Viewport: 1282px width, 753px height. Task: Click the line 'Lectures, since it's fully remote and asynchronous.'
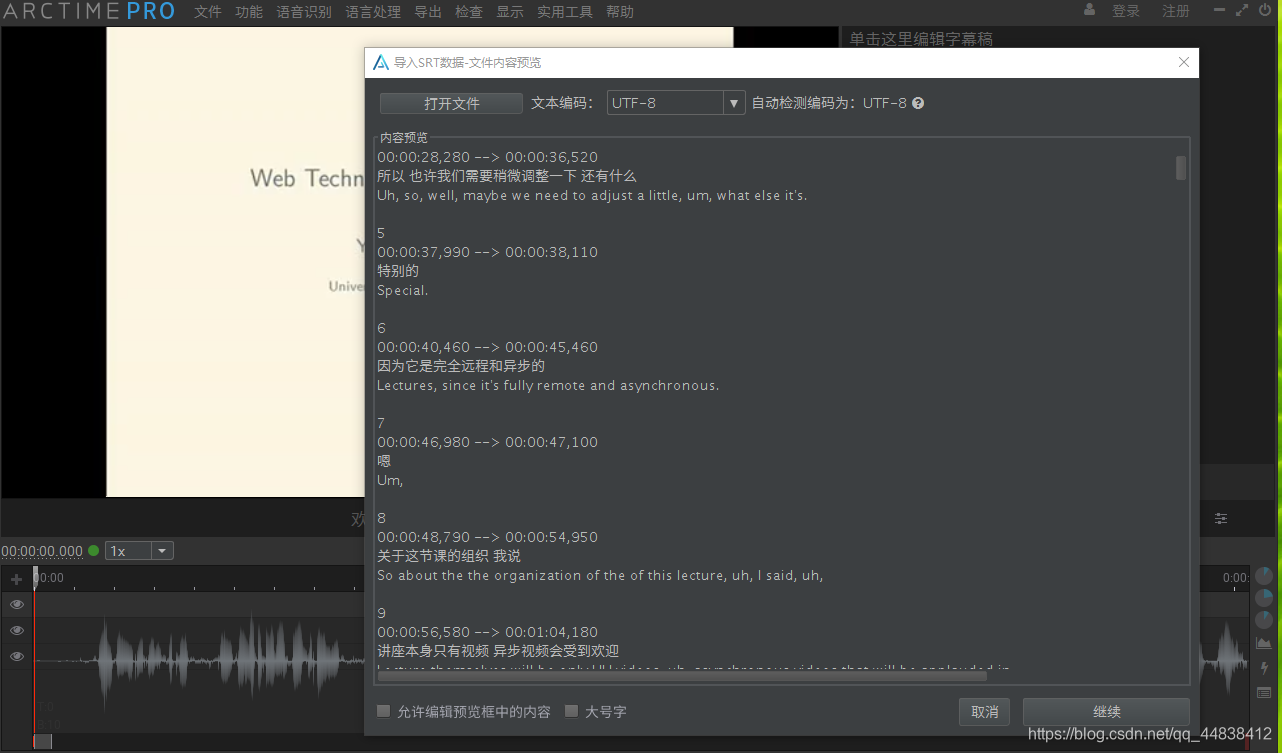tap(548, 385)
